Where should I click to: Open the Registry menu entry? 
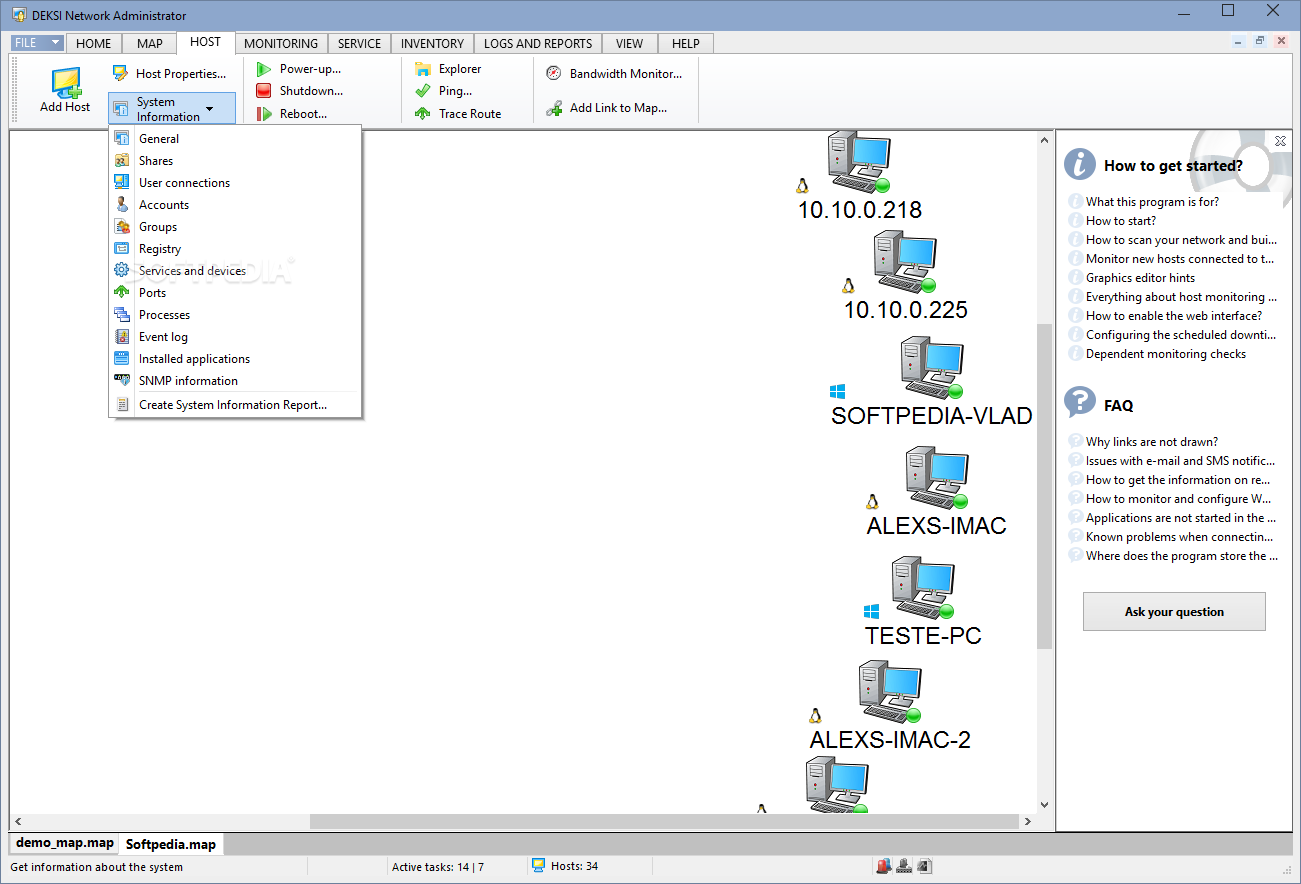pos(235,249)
